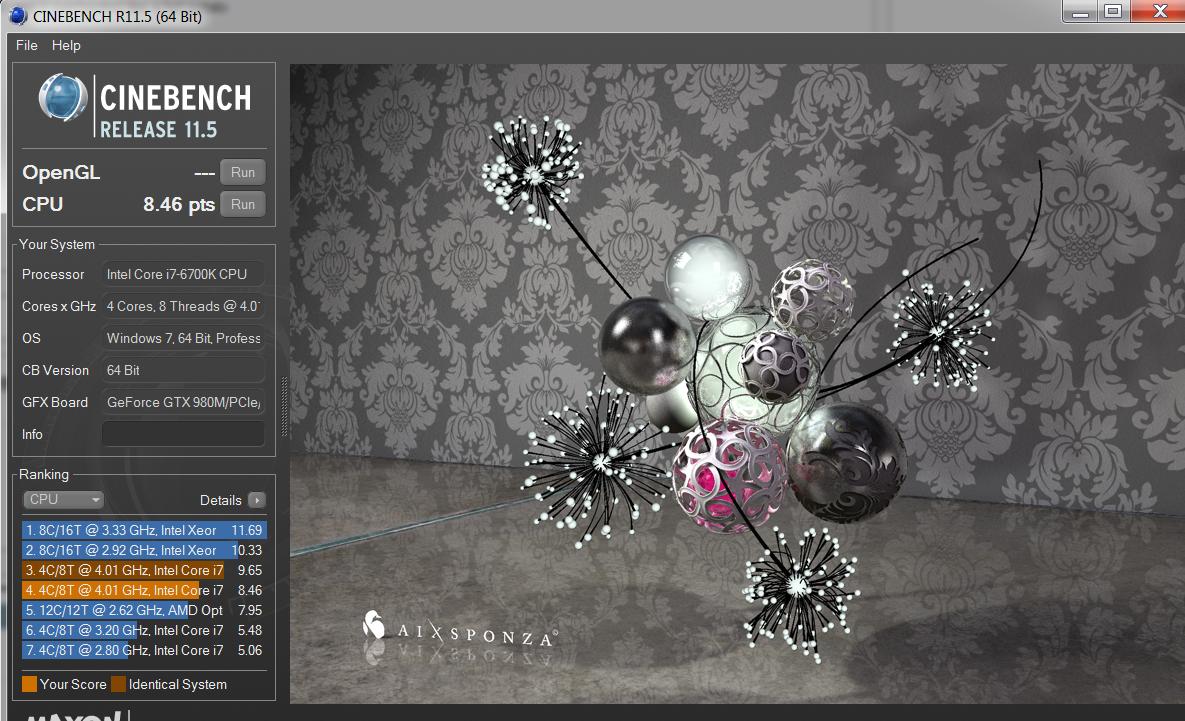Open the CPU ranking dropdown
Viewport: 1185px width, 721px height.
tap(63, 500)
